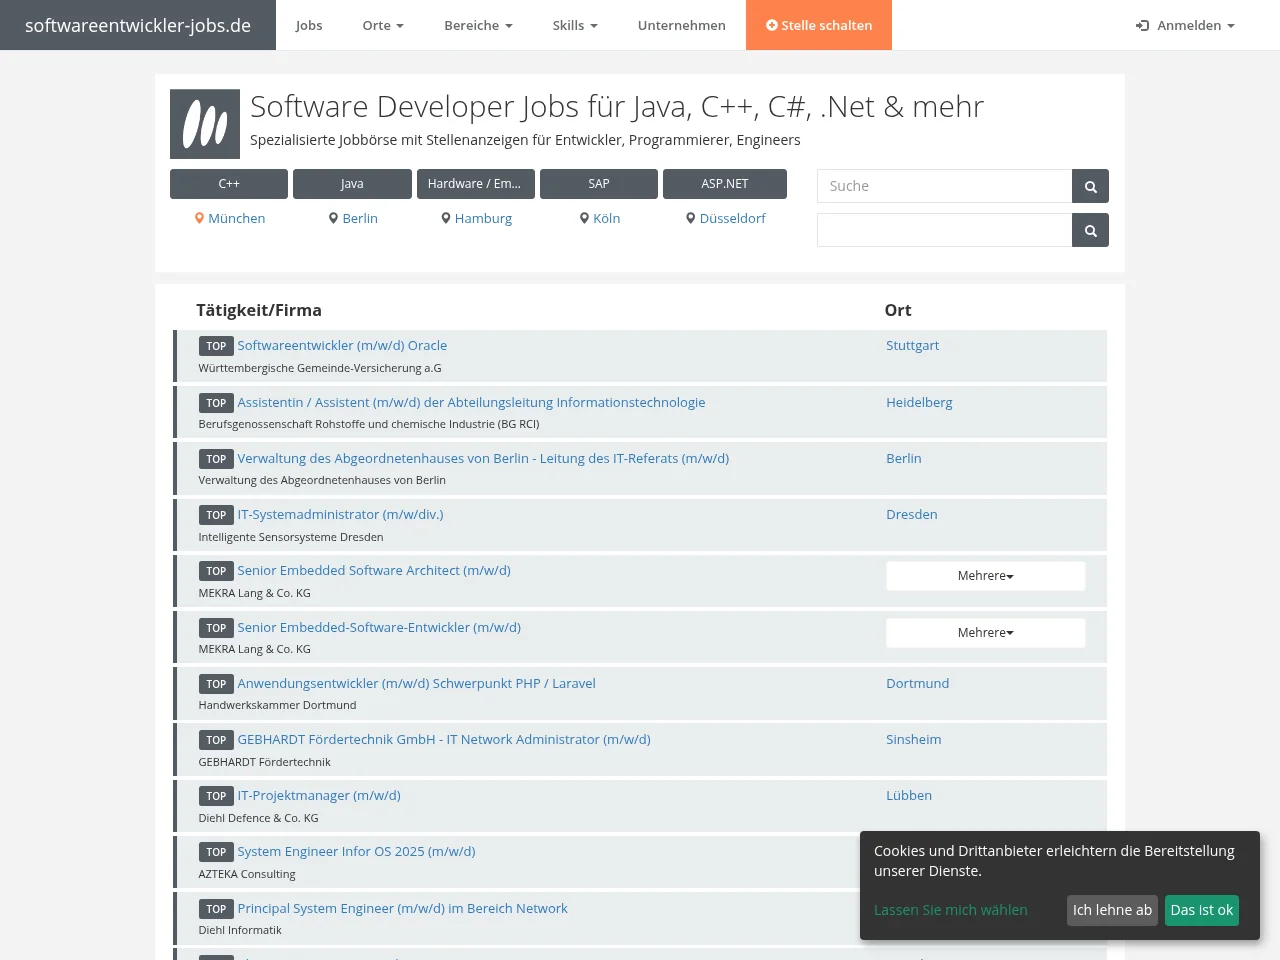Open the Softwareentwickler (m/w/d) Oracle job
1280x960 pixels.
tap(342, 346)
